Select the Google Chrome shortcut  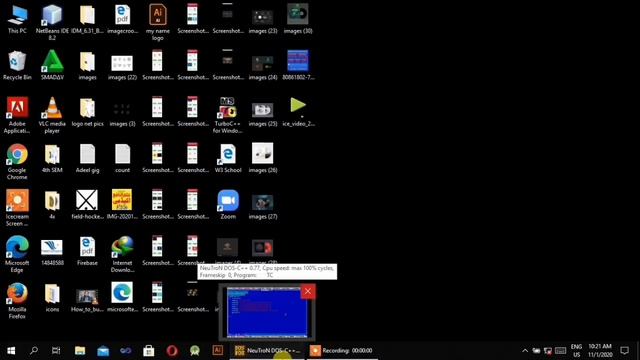point(17,162)
